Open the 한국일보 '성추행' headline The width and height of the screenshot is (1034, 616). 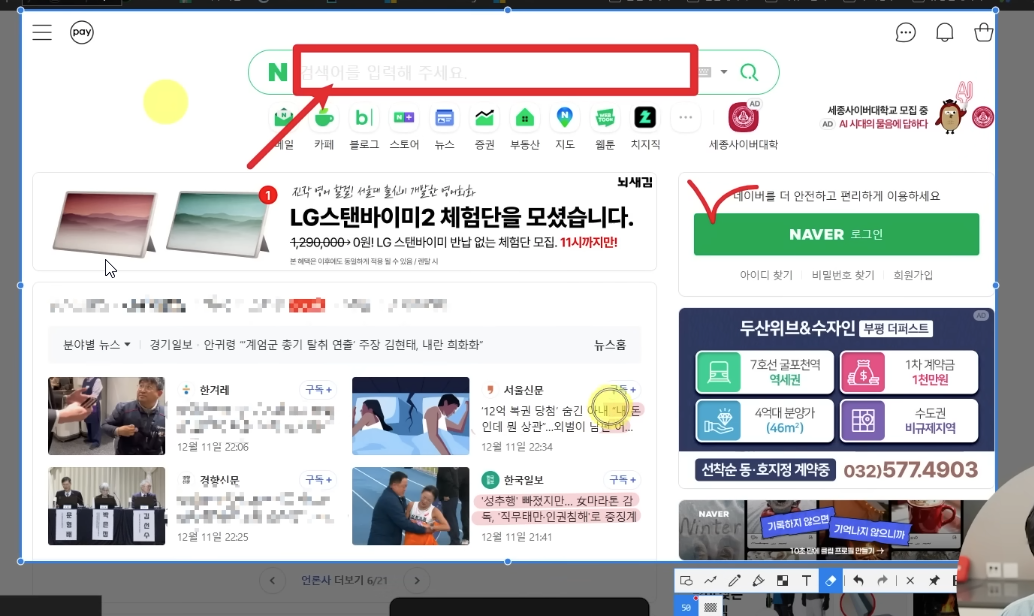[558, 508]
